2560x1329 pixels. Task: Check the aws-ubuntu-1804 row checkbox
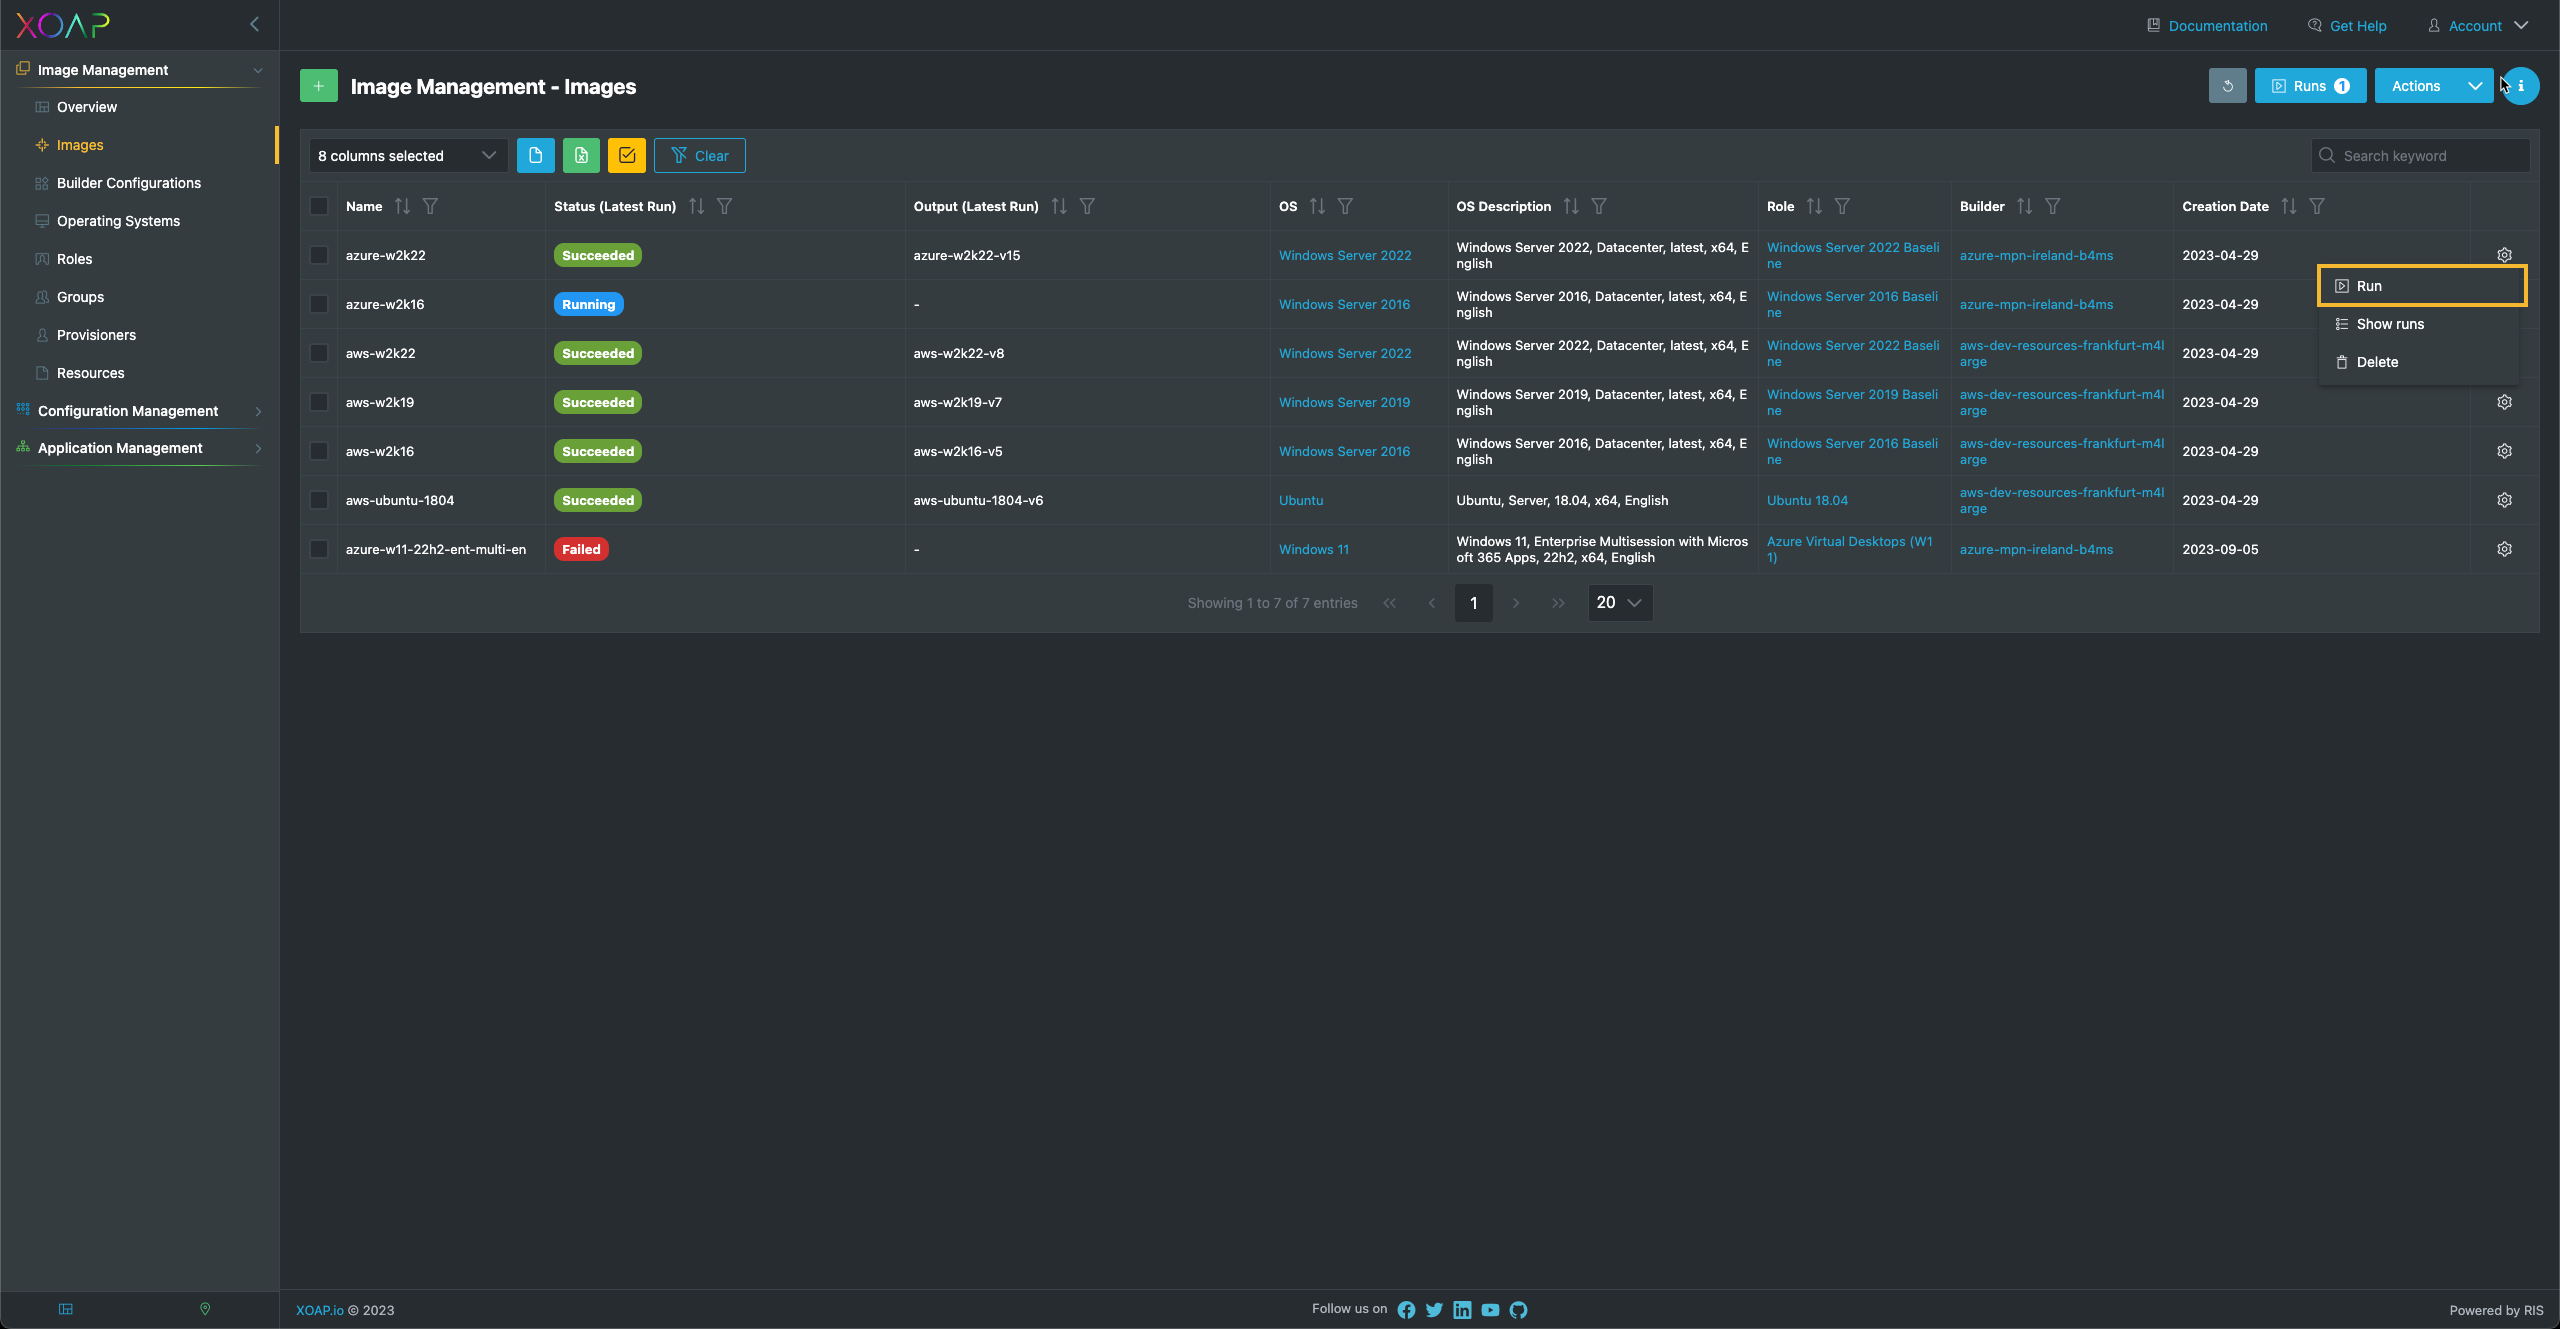(x=319, y=500)
